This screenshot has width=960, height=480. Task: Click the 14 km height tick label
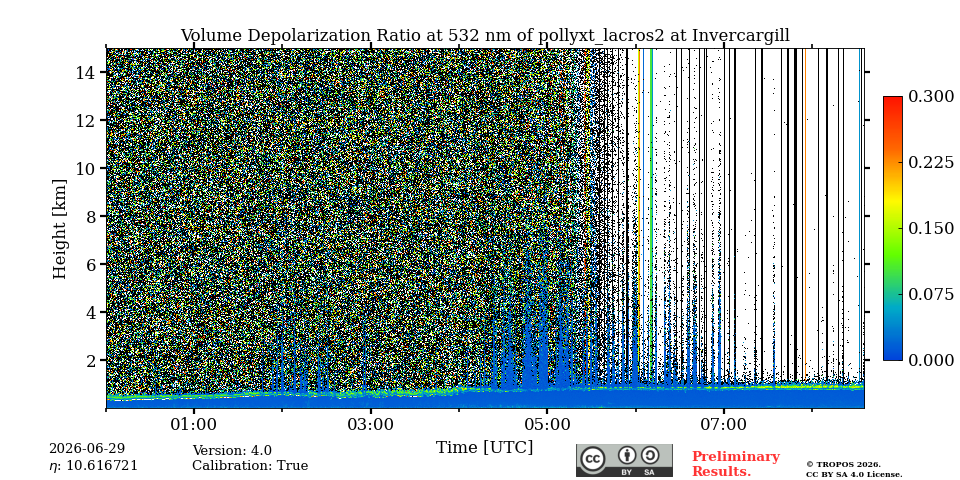[x=84, y=72]
